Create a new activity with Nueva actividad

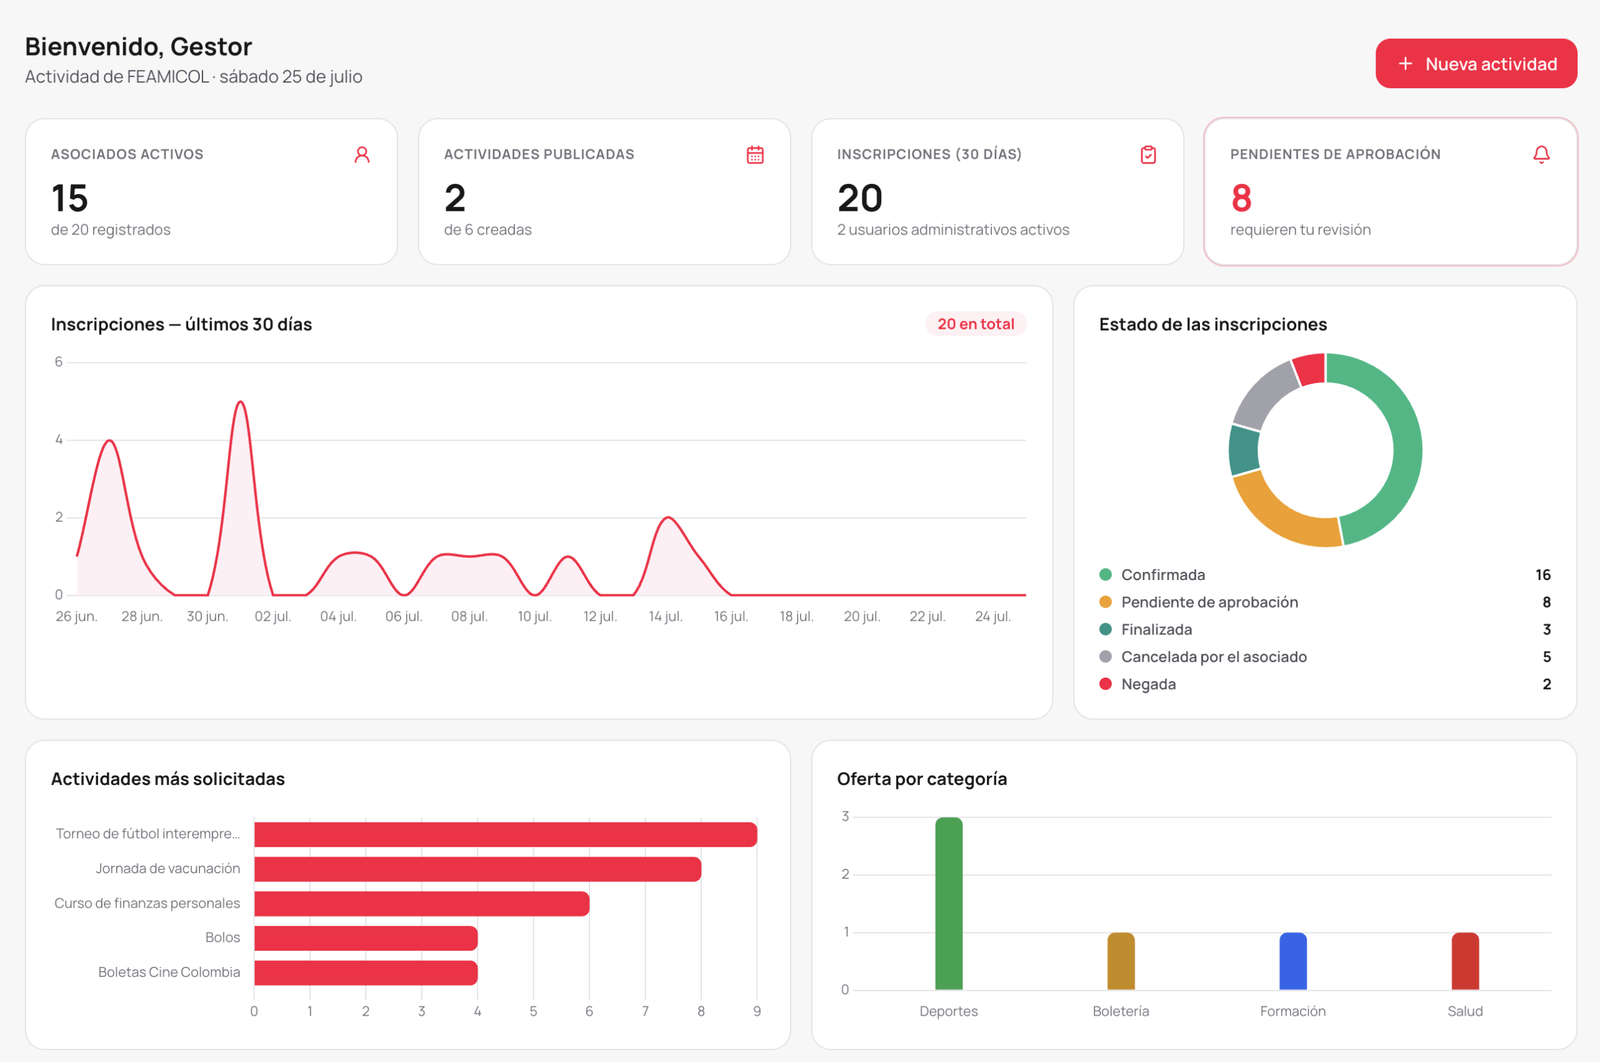[x=1476, y=64]
